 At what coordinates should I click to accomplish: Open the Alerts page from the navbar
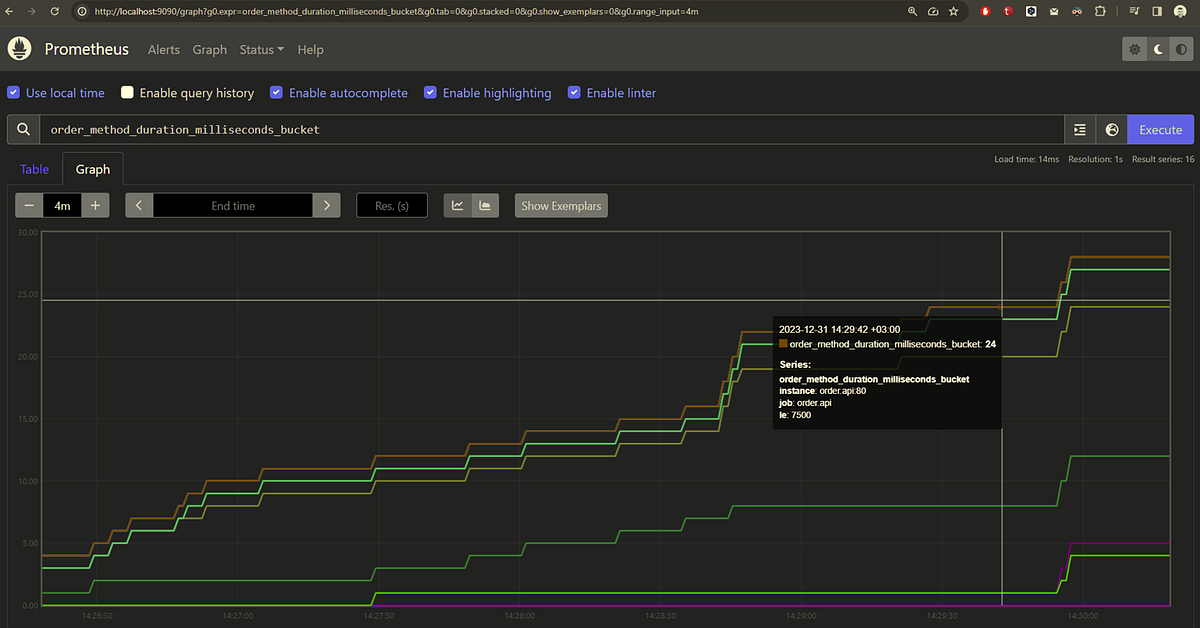coord(163,49)
